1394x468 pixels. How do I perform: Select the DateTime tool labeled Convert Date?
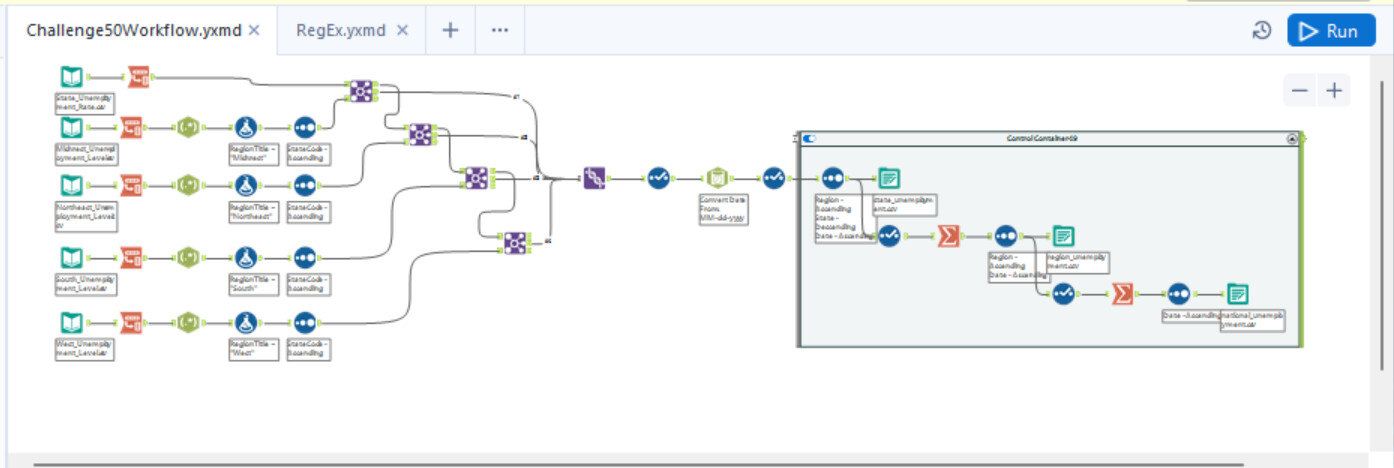pos(716,179)
